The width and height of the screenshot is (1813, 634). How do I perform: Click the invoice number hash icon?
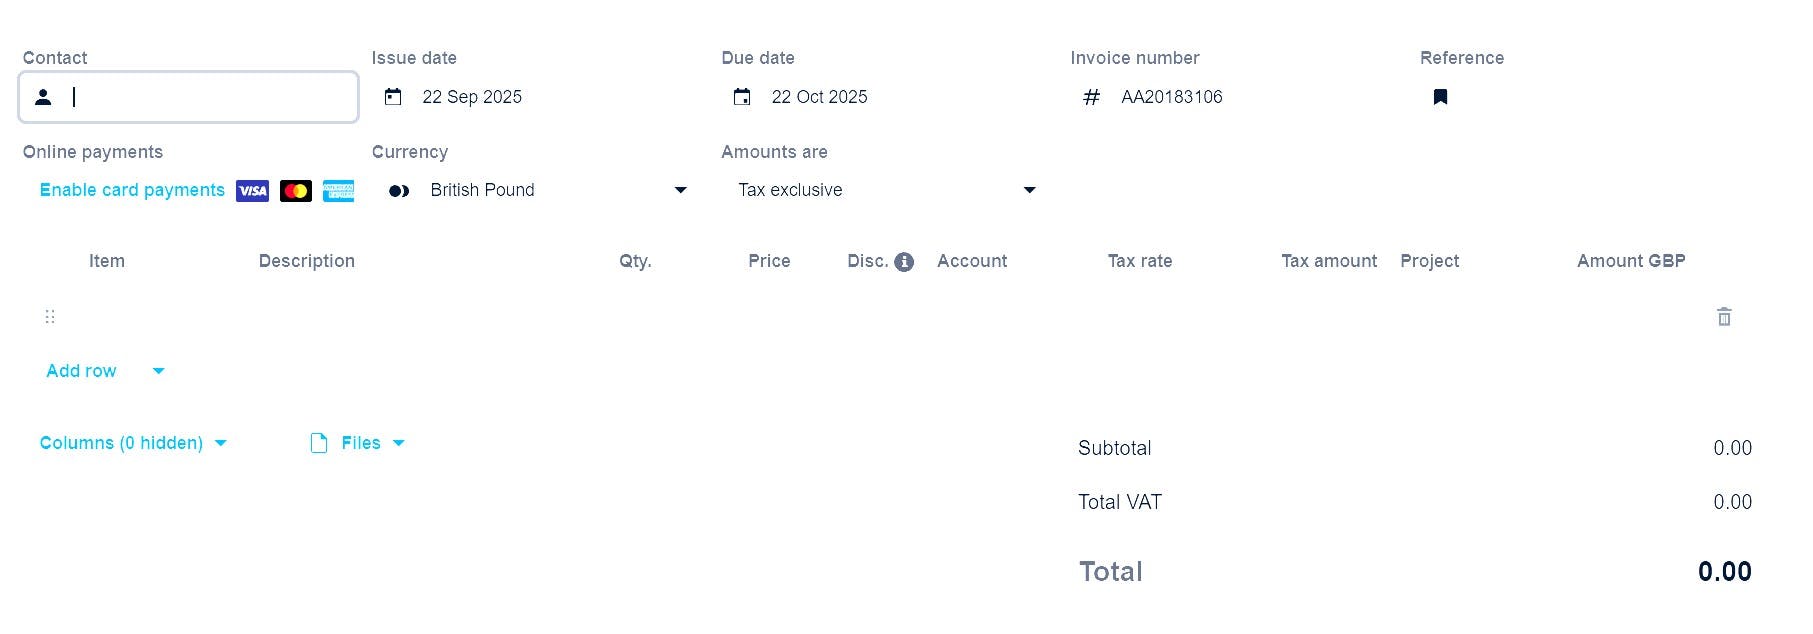[x=1091, y=97]
